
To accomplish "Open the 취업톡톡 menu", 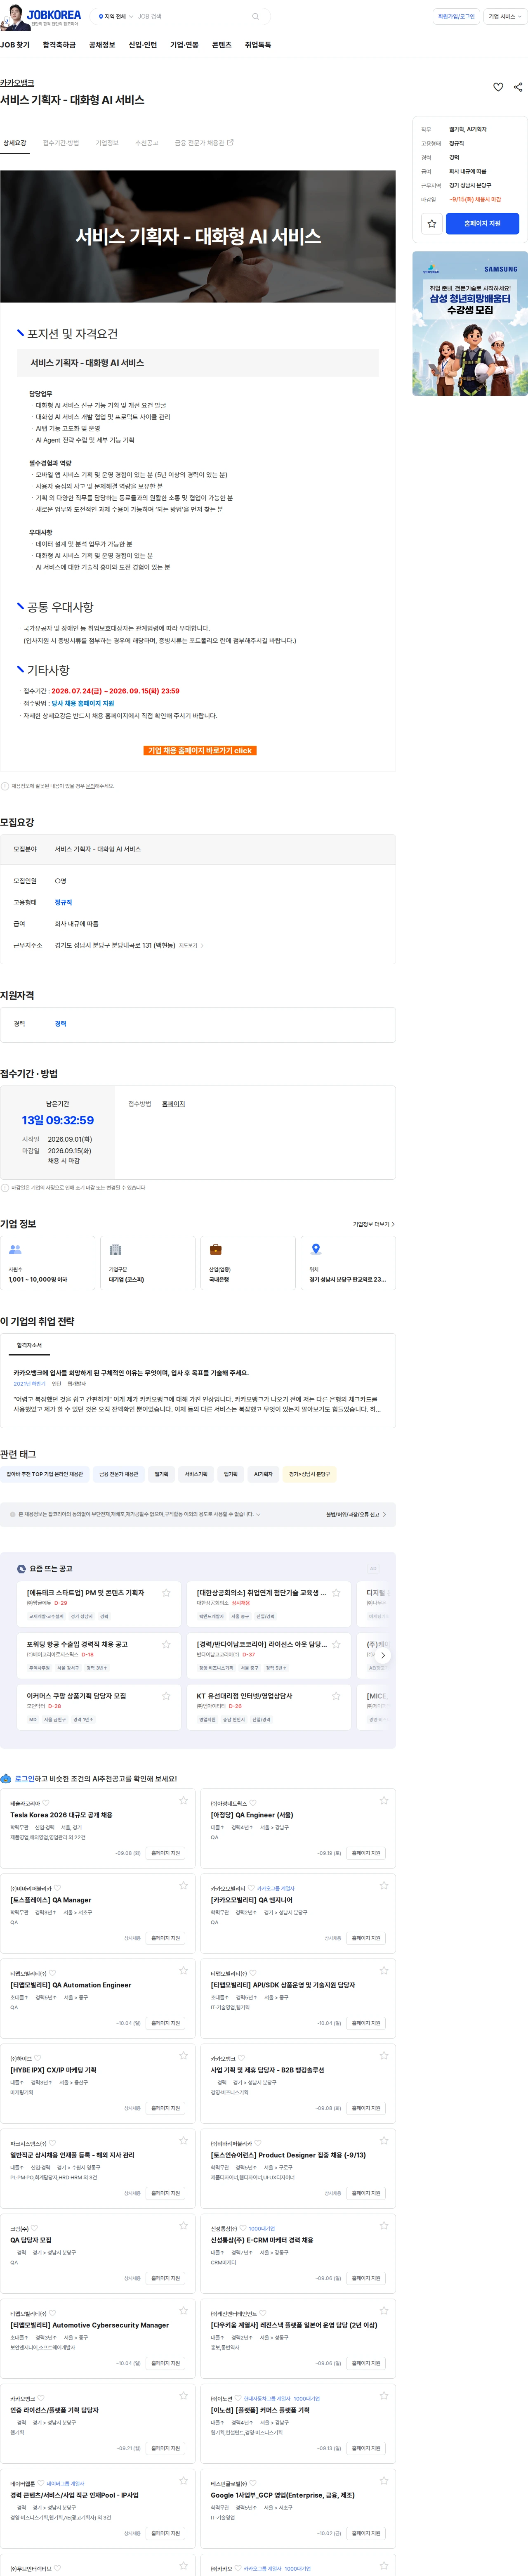I will [258, 45].
